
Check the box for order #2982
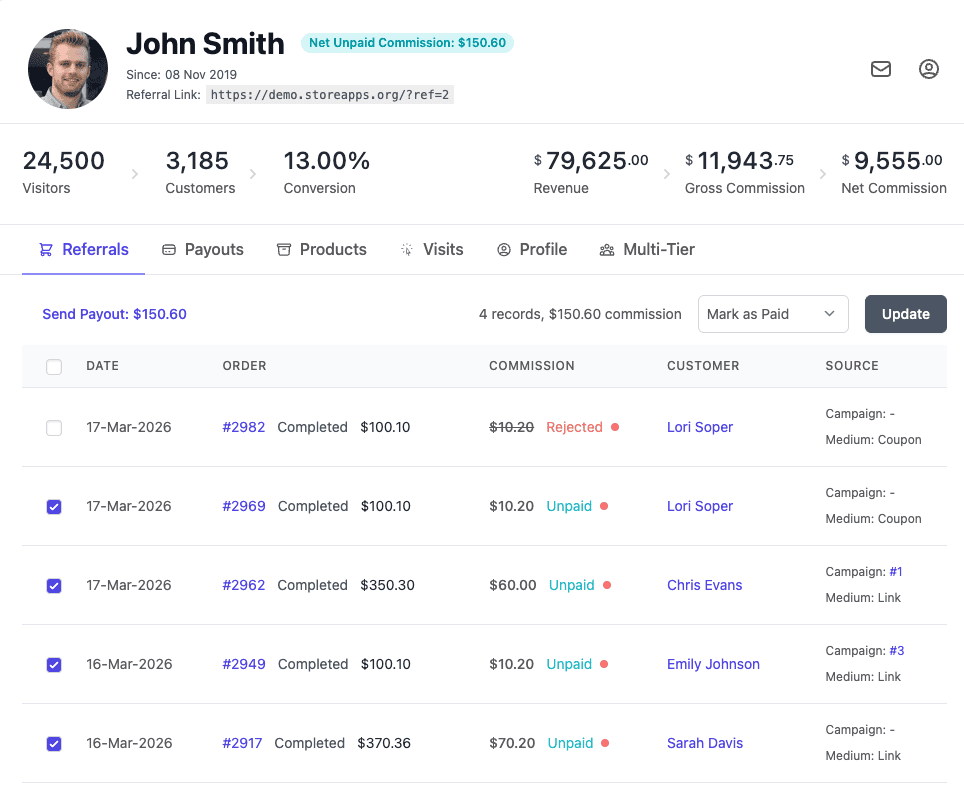click(x=54, y=427)
